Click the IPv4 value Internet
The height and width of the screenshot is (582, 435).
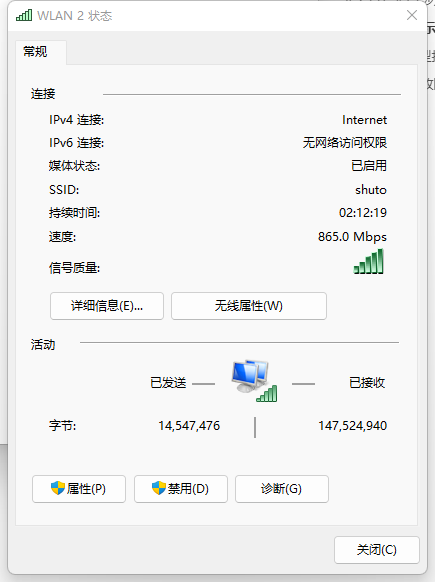(x=364, y=120)
